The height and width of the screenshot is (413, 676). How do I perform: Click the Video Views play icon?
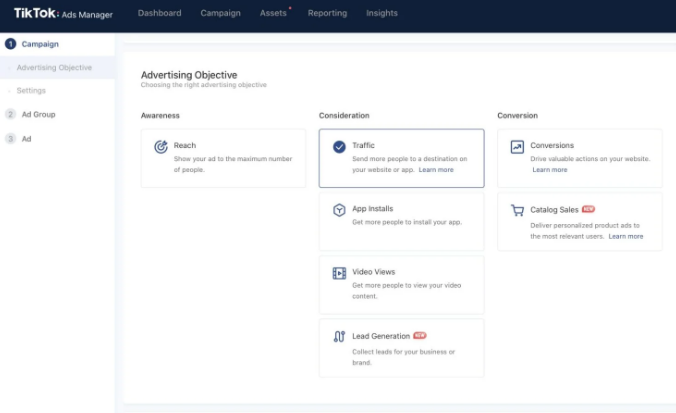pyautogui.click(x=339, y=273)
